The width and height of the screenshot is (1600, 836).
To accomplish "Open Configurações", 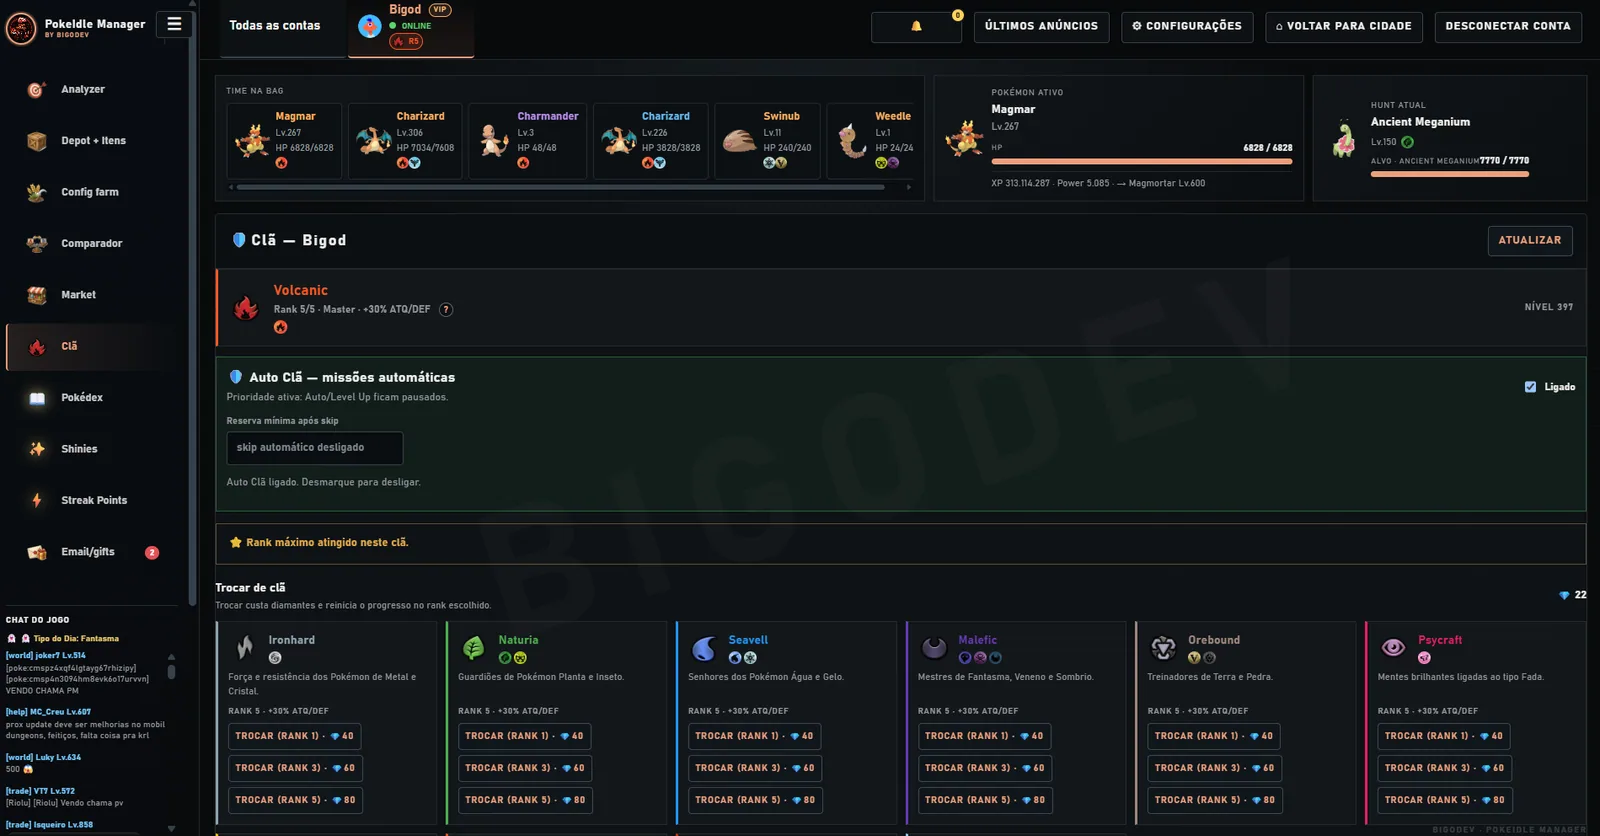I will coord(1187,26).
